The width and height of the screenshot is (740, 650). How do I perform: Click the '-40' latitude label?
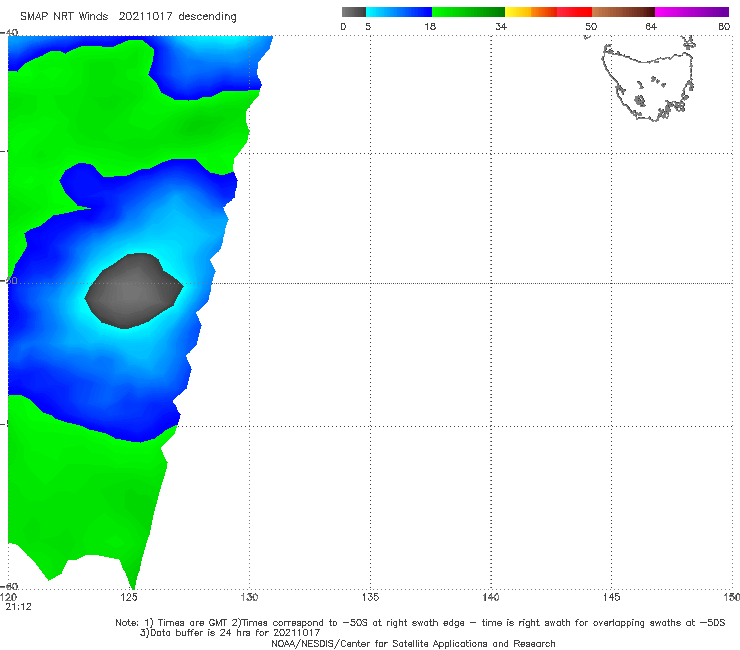(x=10, y=32)
